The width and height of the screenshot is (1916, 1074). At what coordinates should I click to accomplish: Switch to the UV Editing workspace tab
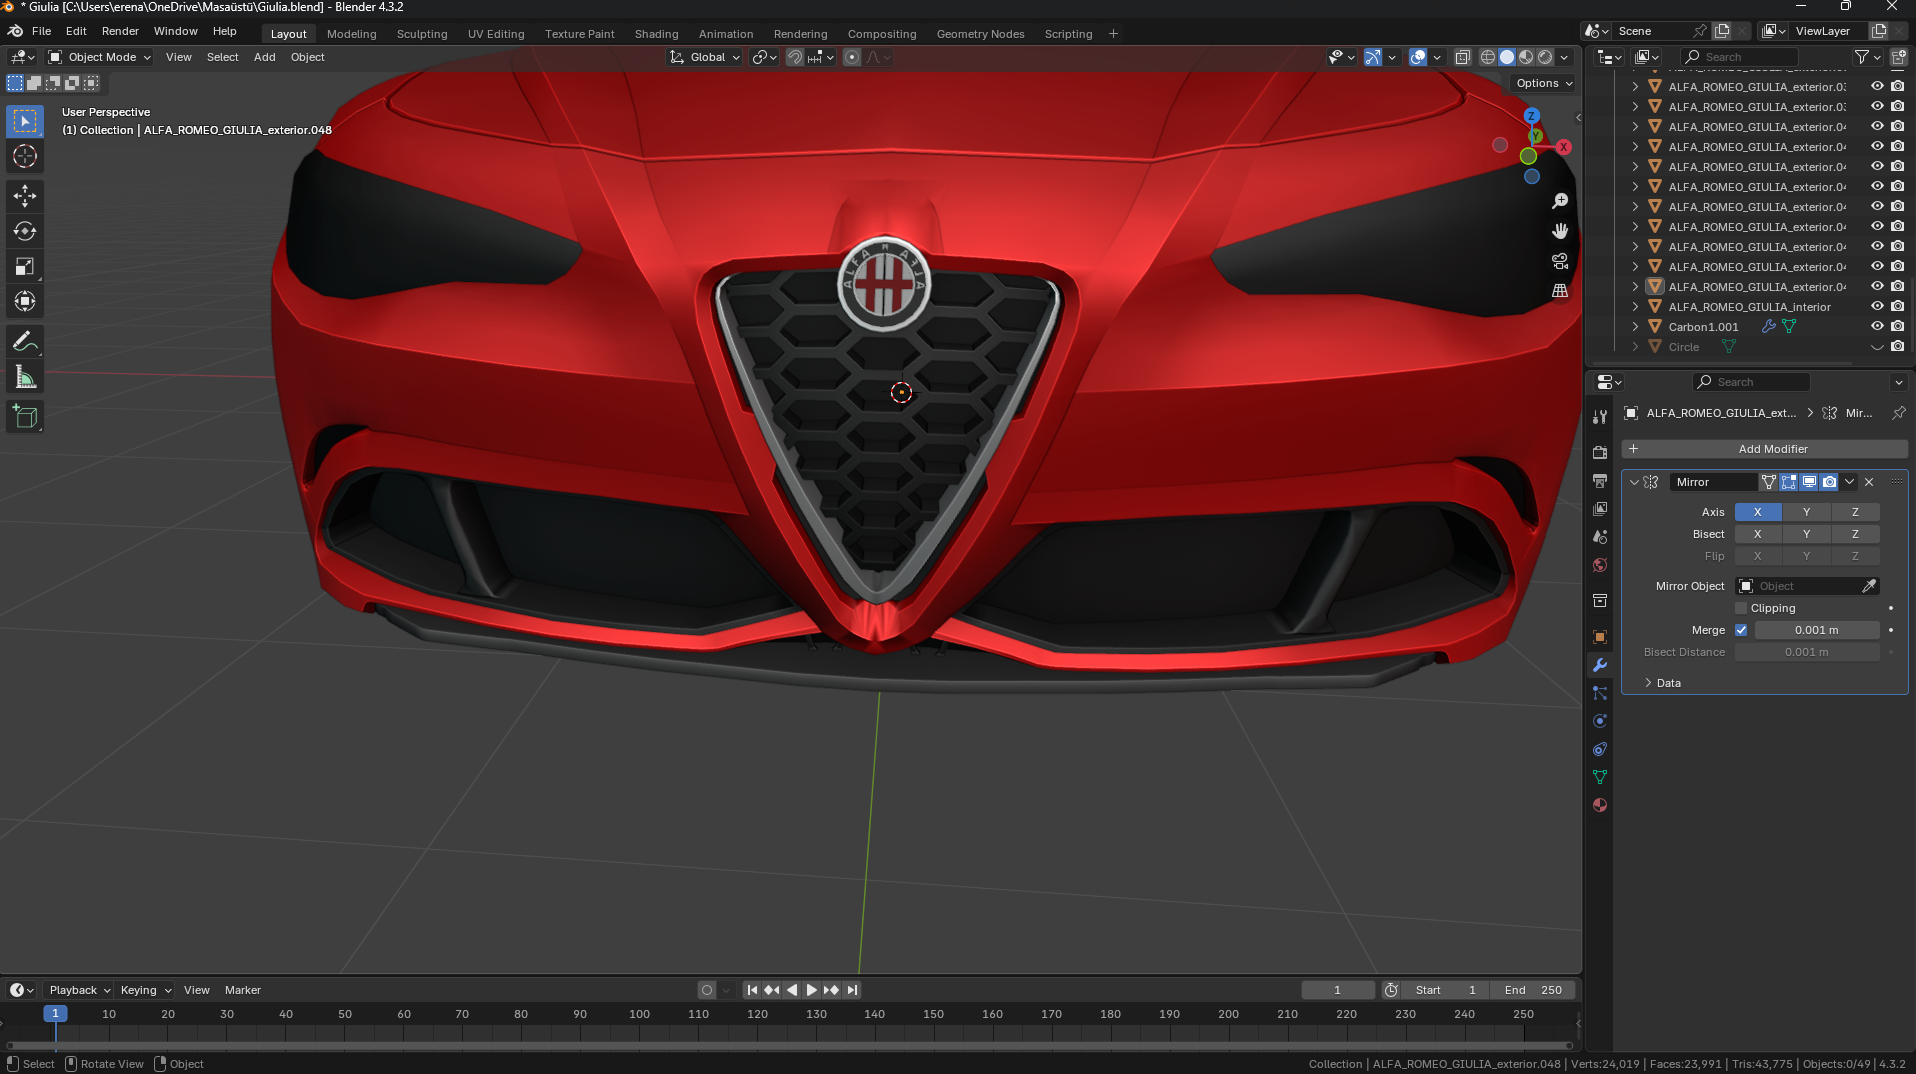click(496, 34)
